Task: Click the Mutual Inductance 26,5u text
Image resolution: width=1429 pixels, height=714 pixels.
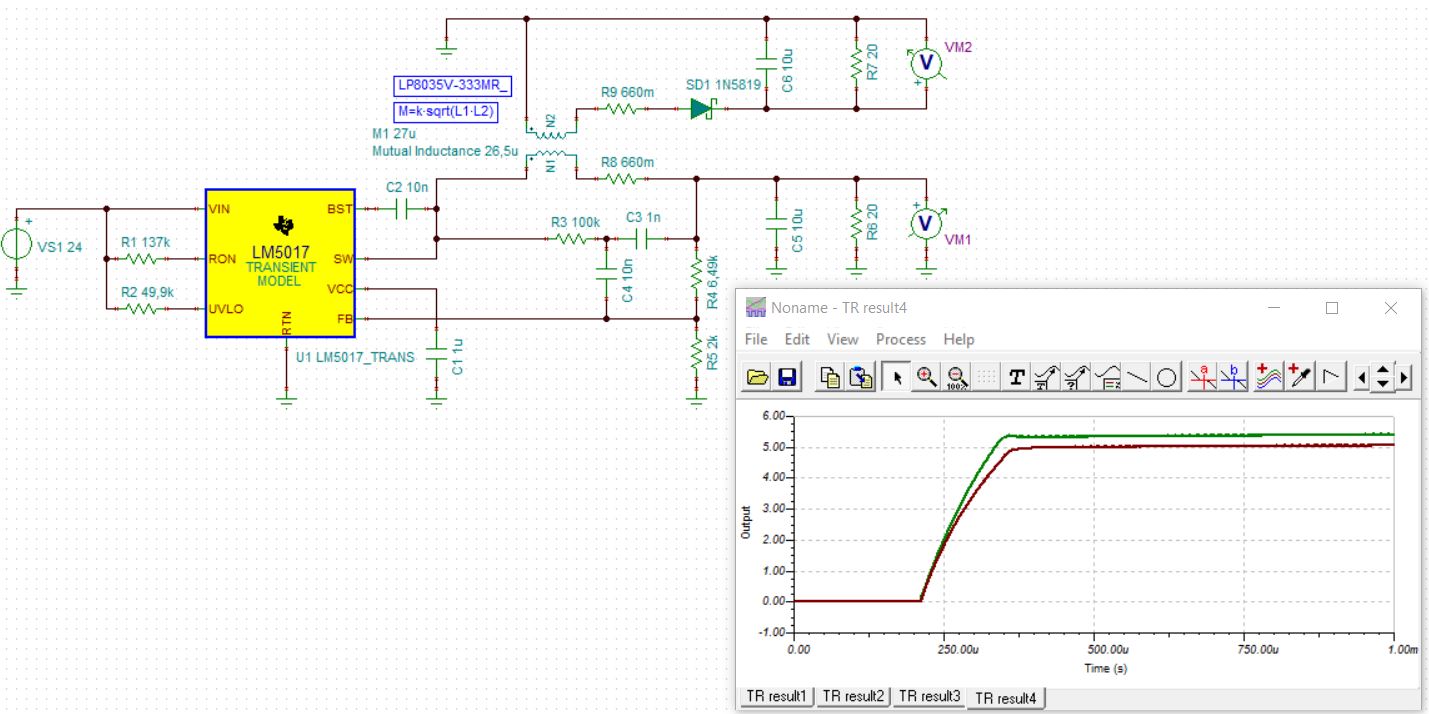Action: pos(444,152)
